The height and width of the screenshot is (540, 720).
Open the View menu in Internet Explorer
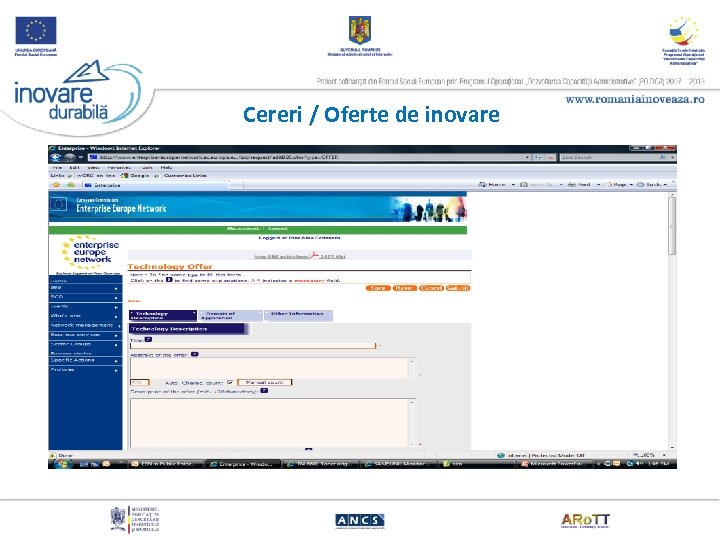[x=93, y=168]
